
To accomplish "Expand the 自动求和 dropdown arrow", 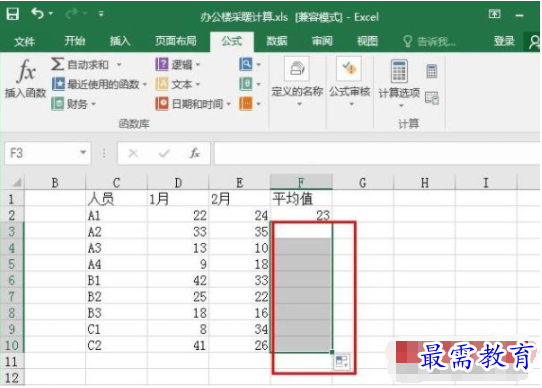I will click(x=119, y=65).
